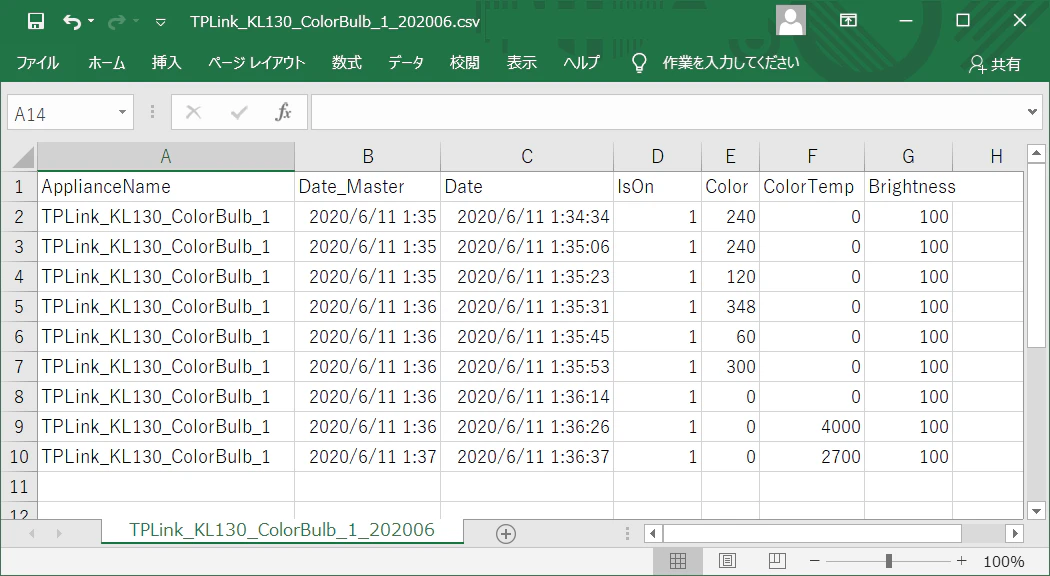Open the 表示 ribbon tab
This screenshot has width=1050, height=576.
(522, 63)
